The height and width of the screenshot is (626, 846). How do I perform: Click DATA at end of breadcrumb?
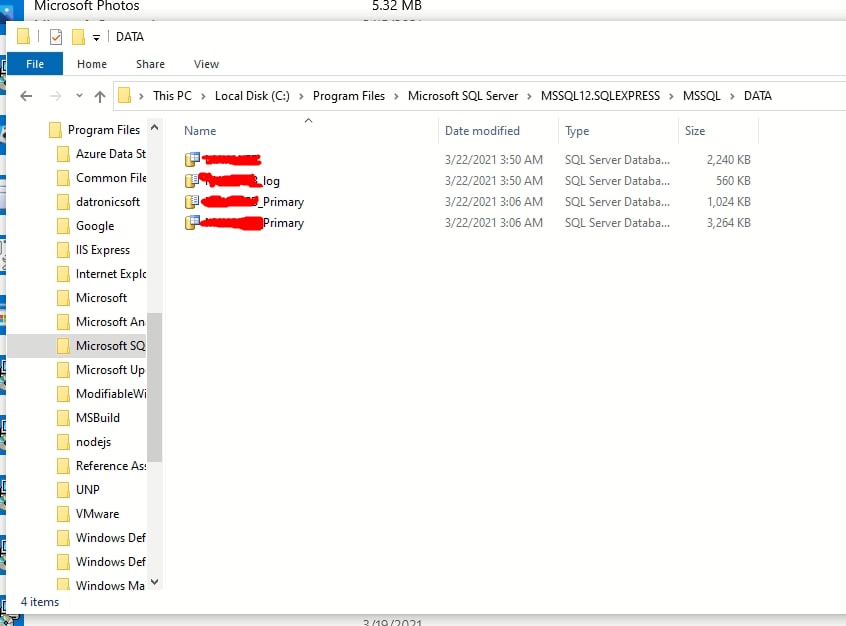click(758, 96)
